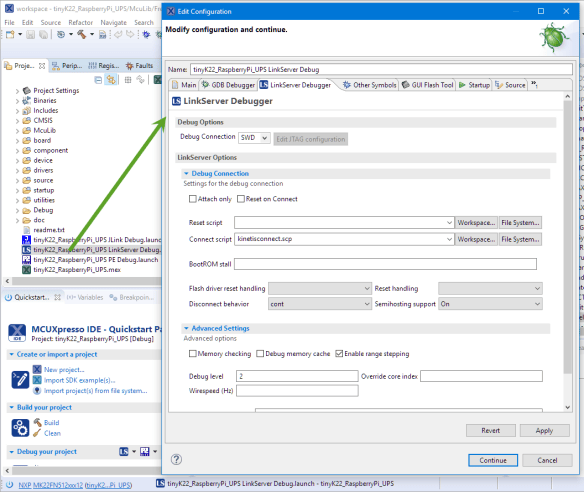Click the Debug level input field

[297, 376]
